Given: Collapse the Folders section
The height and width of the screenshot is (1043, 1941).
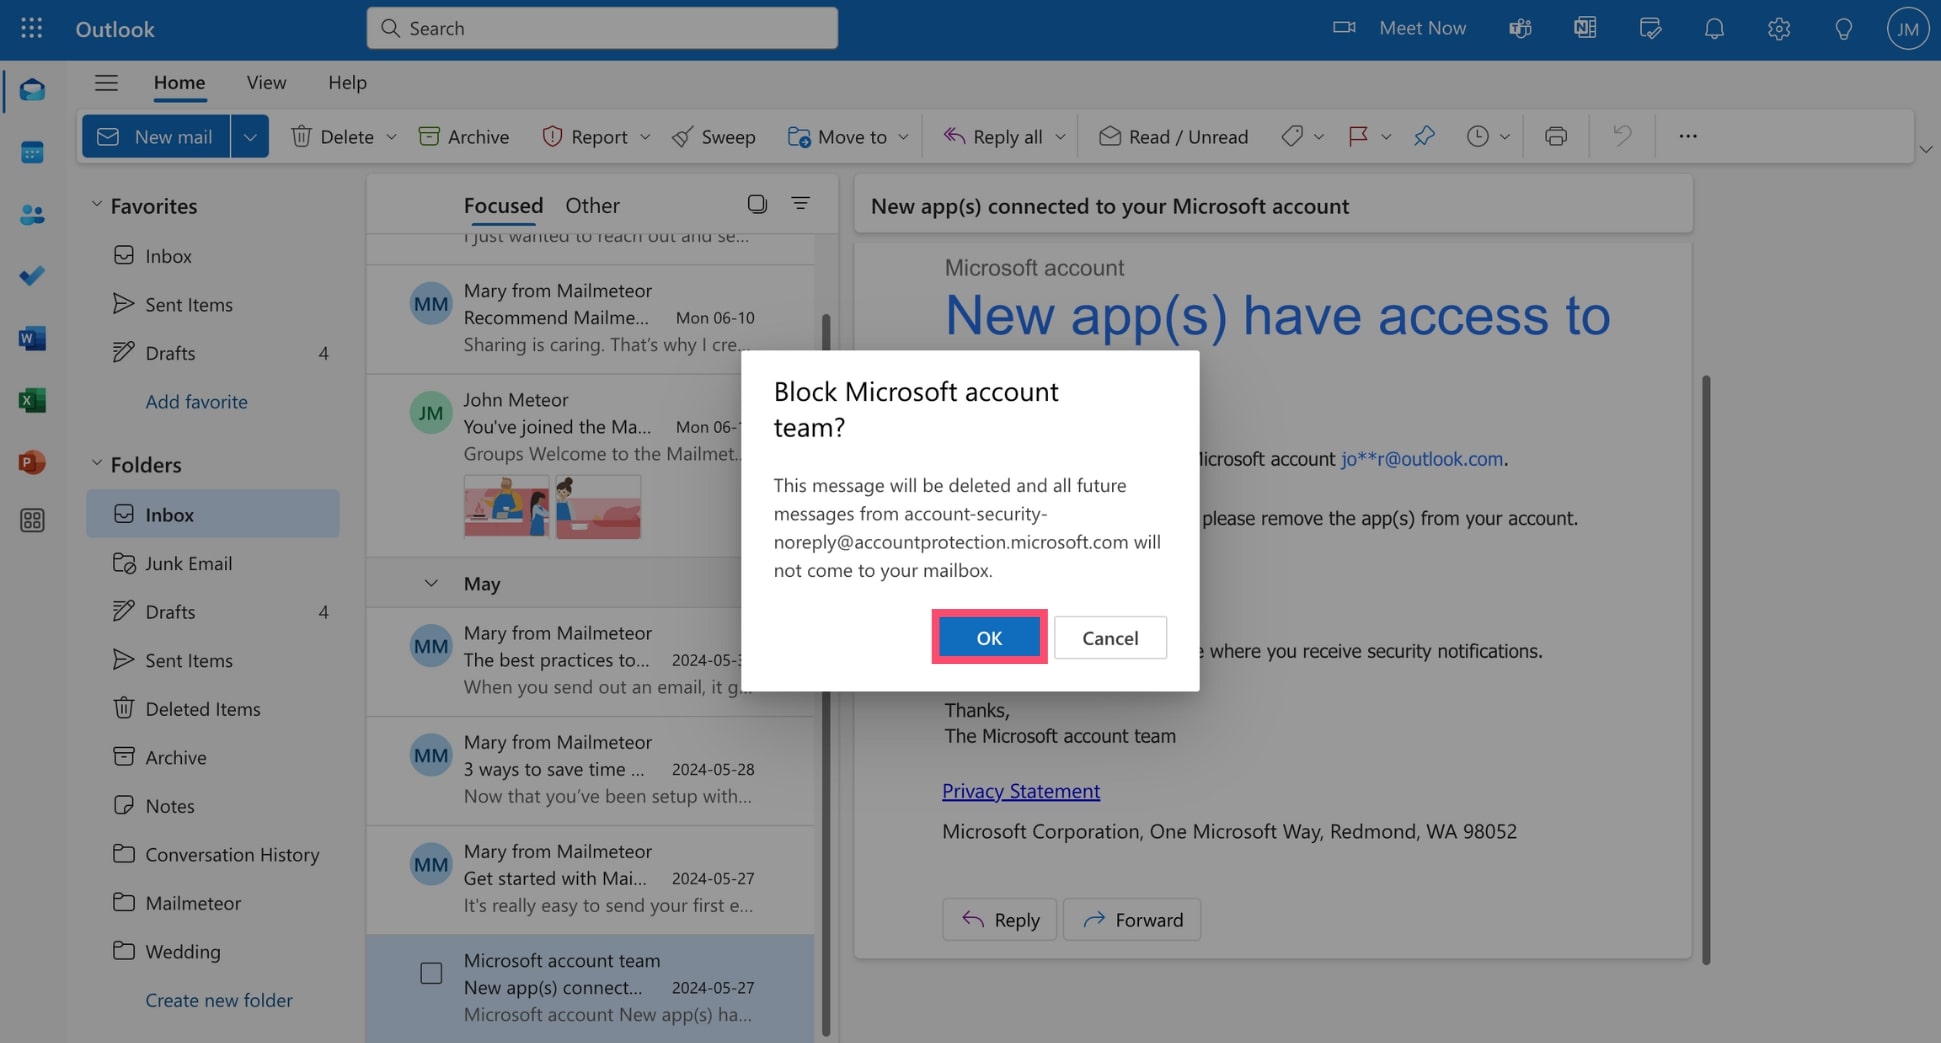Looking at the screenshot, I should tap(97, 463).
